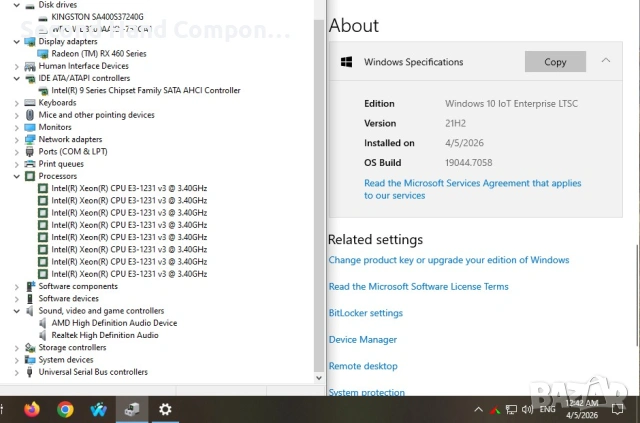Expand the Universal Serial Bus controllers node
The height and width of the screenshot is (423, 640).
[17, 372]
